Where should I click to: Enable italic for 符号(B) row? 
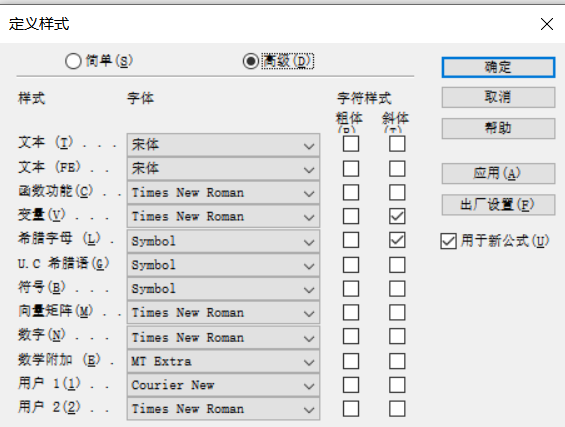[x=397, y=289]
